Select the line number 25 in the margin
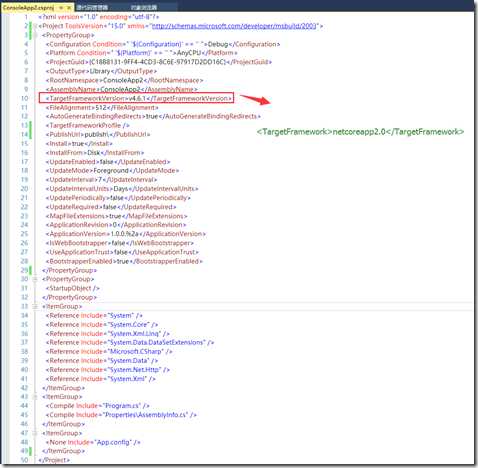Screen dimensions: 478x468 tap(24, 234)
